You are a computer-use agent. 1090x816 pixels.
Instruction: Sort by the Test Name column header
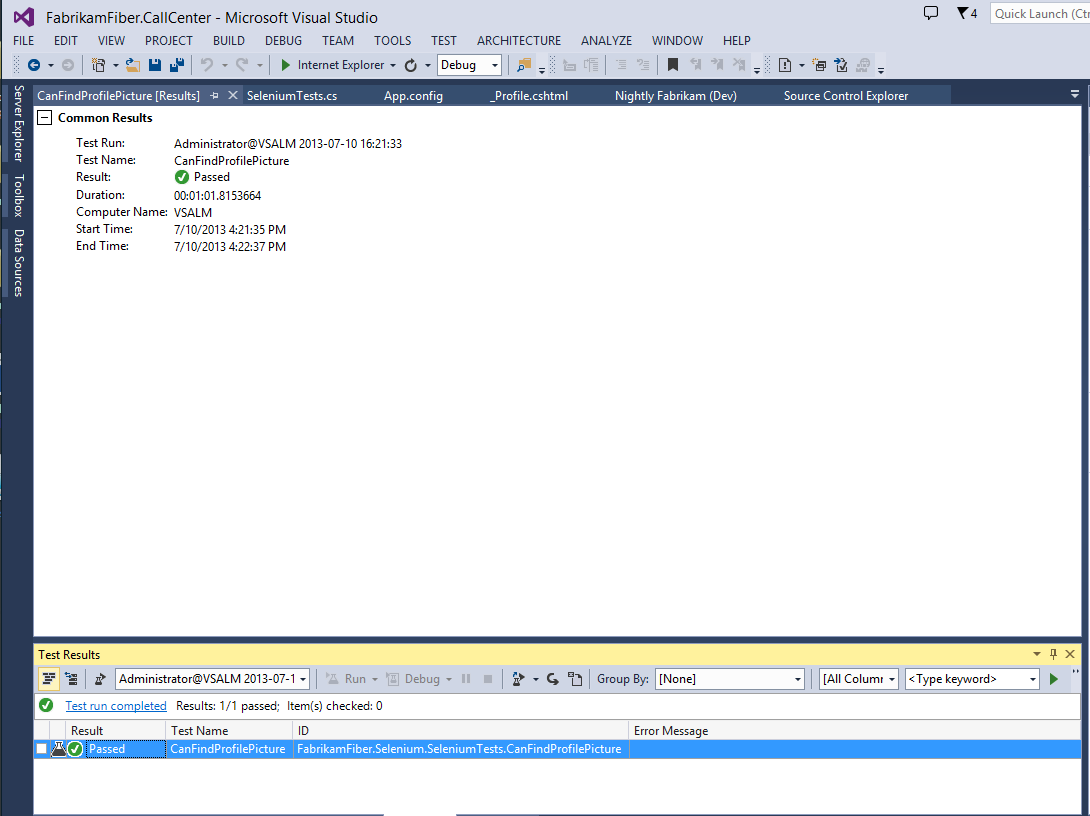tap(230, 731)
